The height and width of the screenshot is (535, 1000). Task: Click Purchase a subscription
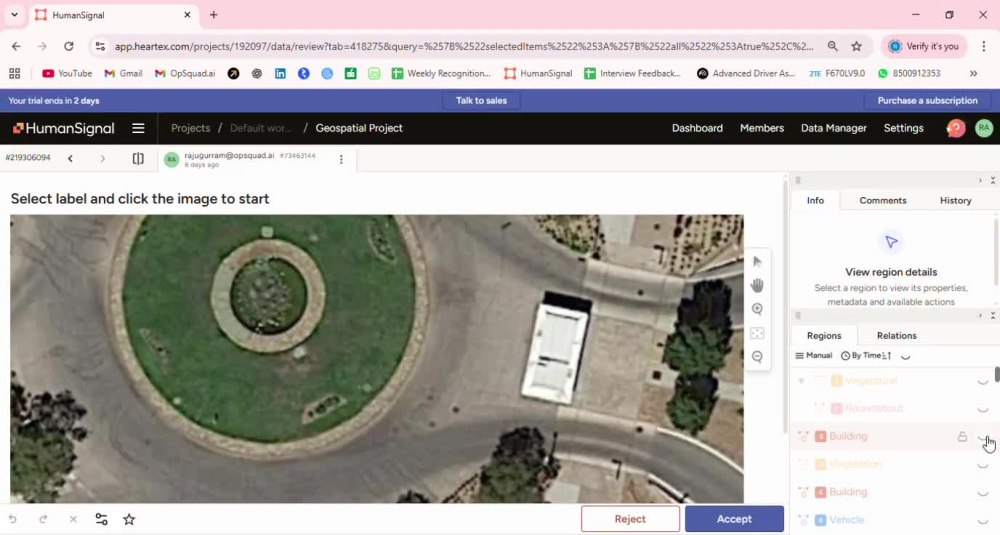927,101
